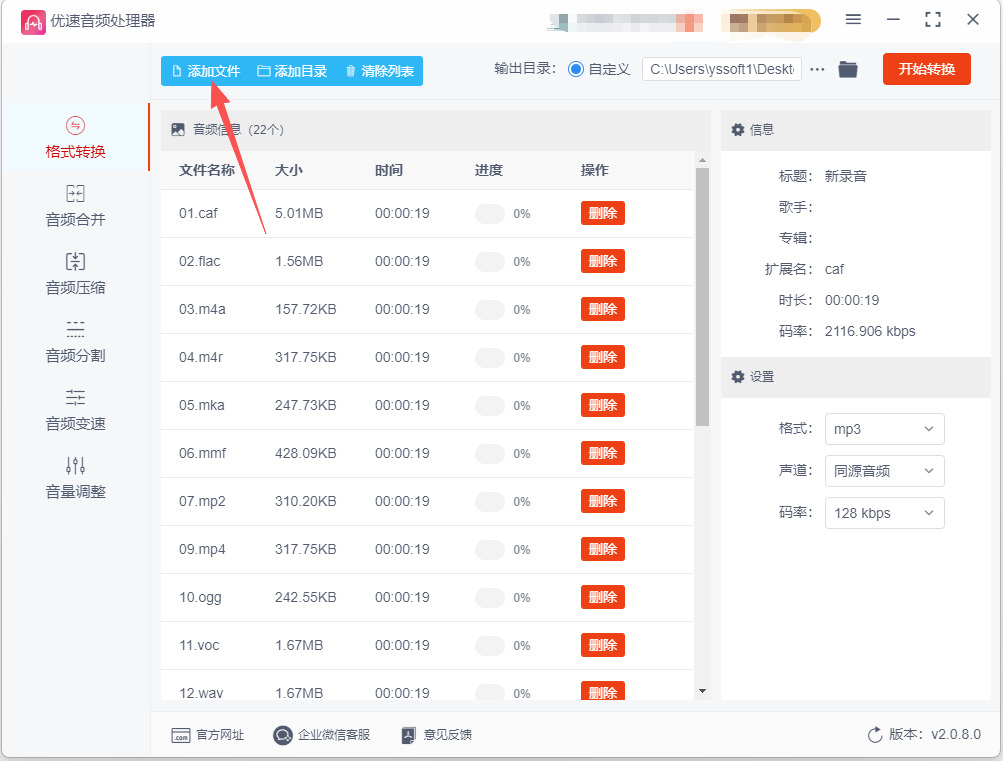Click the 2116.906 kbps bitrate value

point(870,331)
